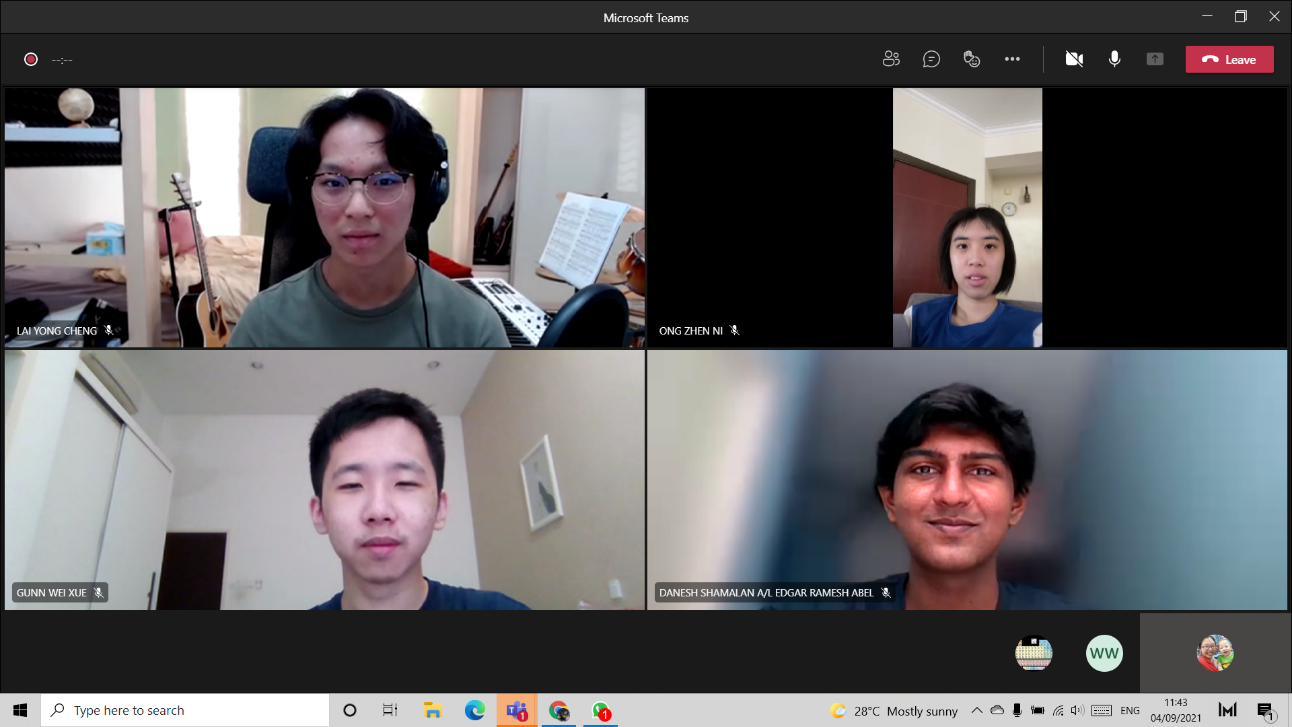
Task: Toggle the camera off icon
Action: tap(1074, 59)
